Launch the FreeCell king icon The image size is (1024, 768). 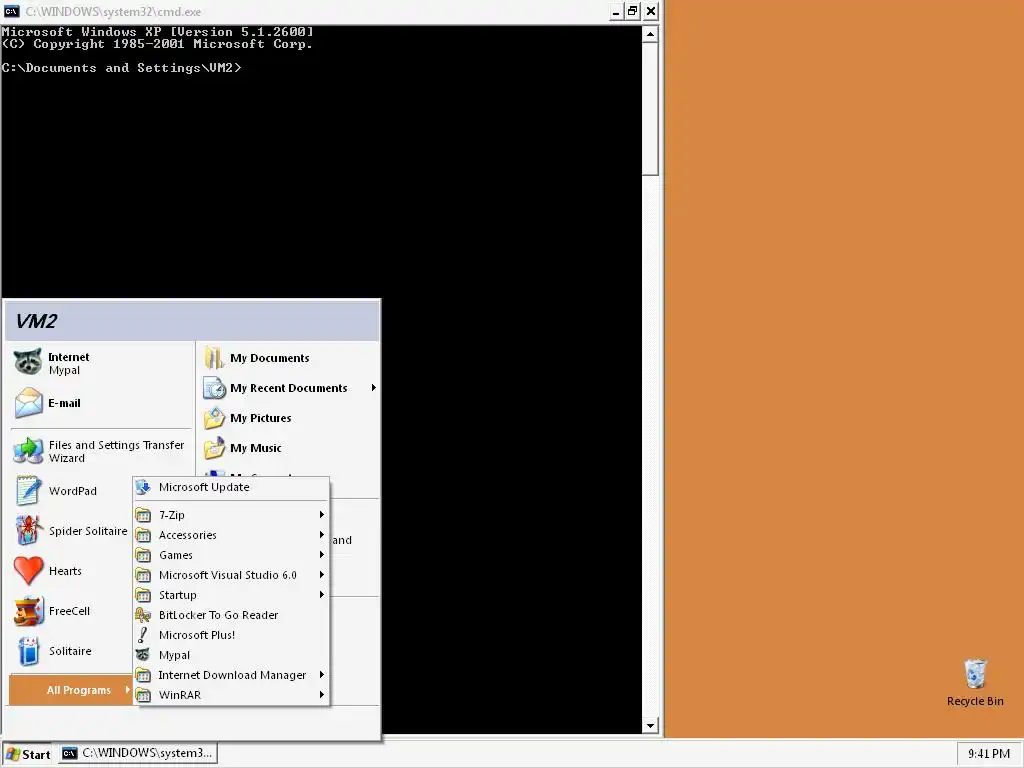point(28,611)
